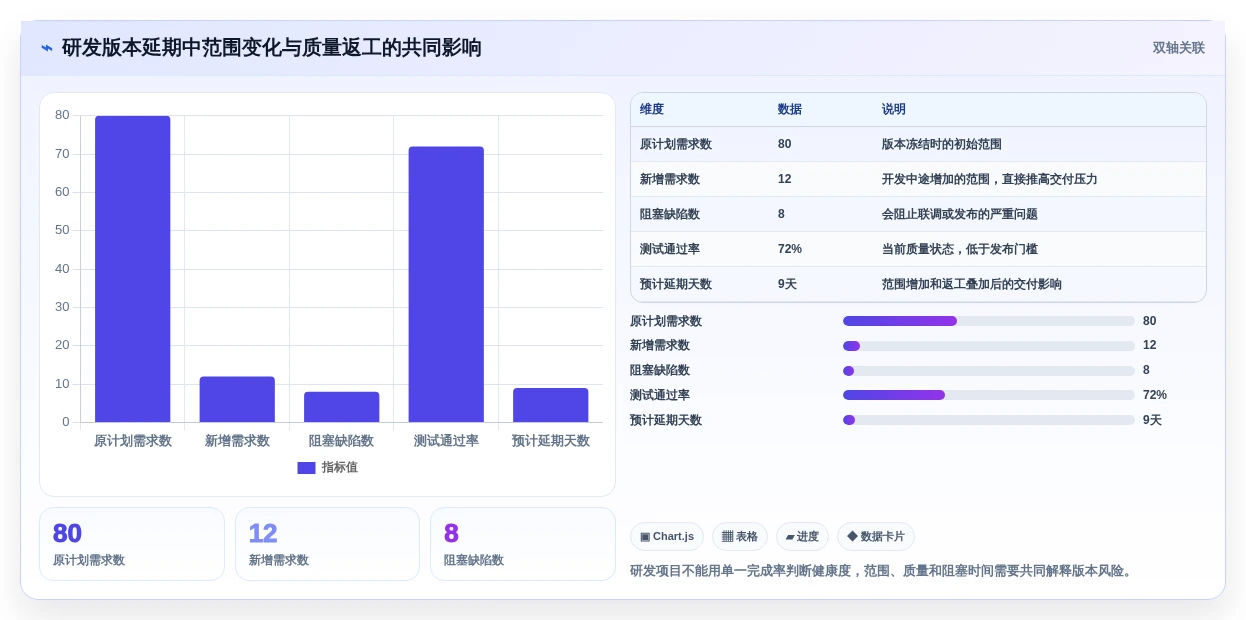
Task: Click the 预计延期天数 bar in the chart
Action: click(x=551, y=405)
